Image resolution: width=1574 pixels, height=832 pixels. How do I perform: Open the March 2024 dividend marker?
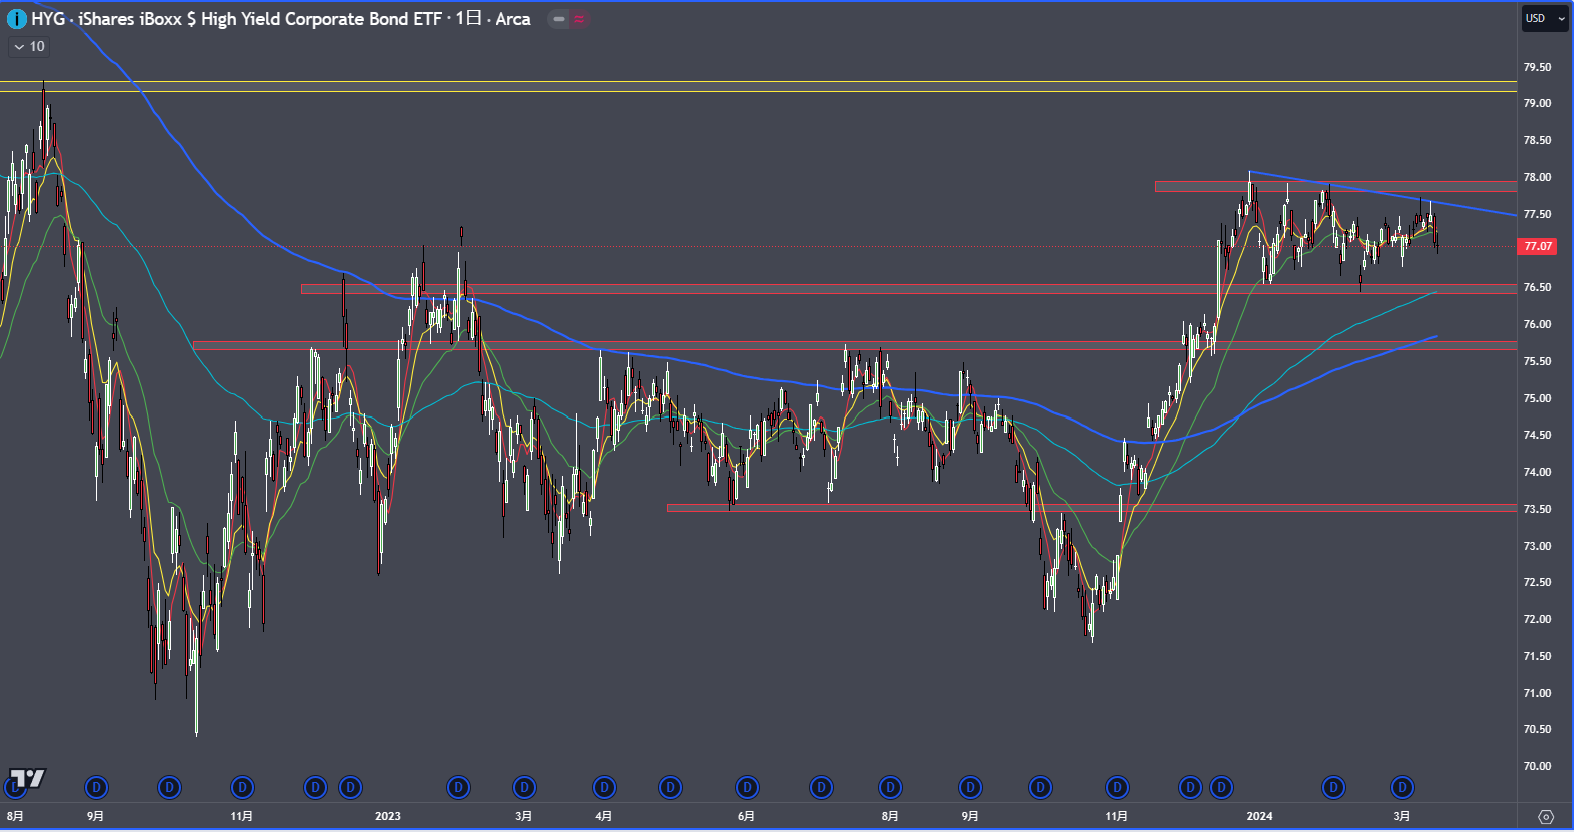[x=1402, y=788]
